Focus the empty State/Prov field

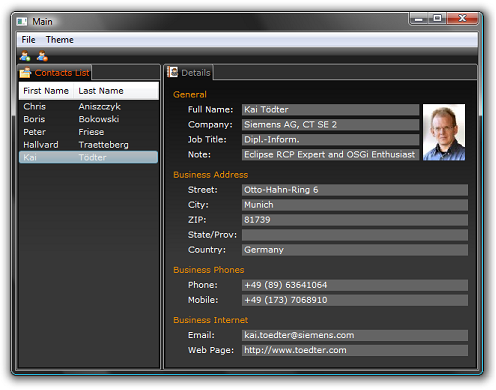355,235
